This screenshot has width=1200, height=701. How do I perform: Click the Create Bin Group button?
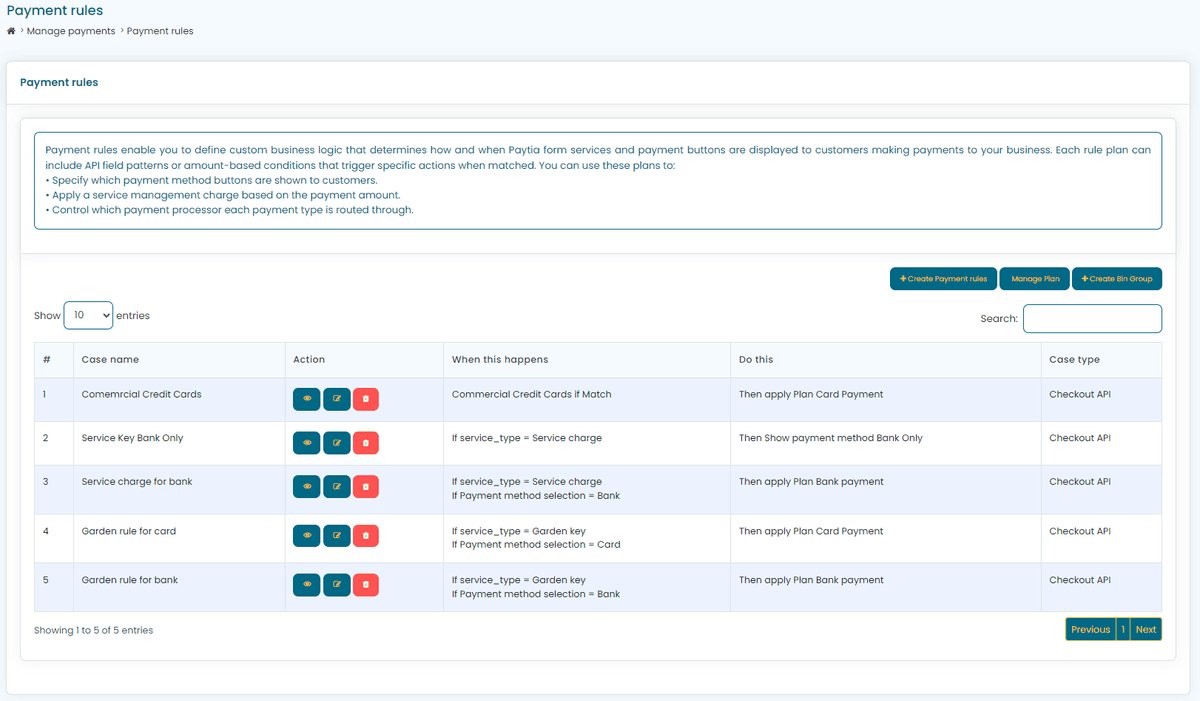point(1117,279)
